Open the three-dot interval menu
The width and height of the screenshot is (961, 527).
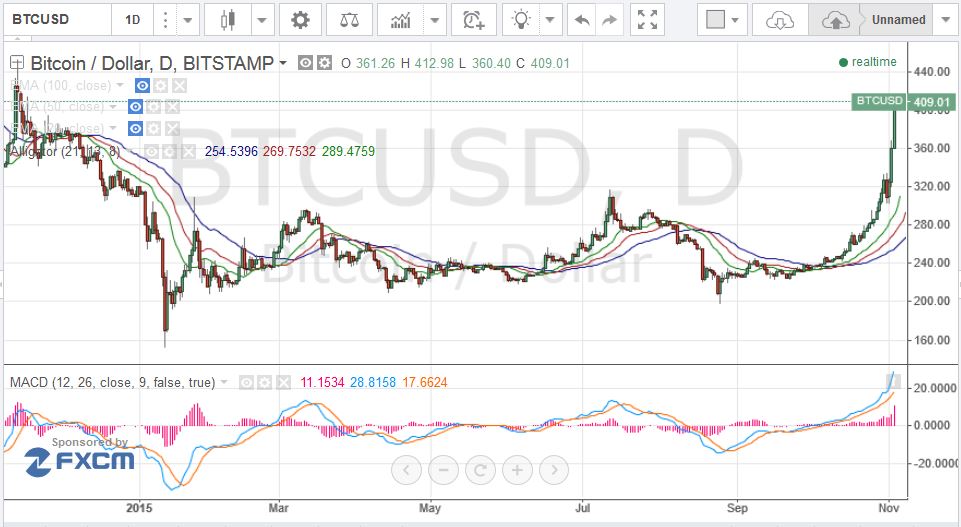[x=165, y=20]
